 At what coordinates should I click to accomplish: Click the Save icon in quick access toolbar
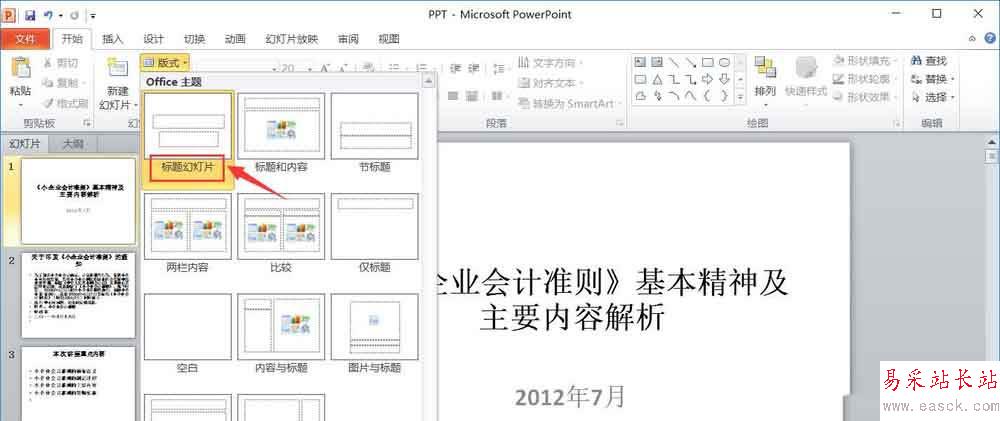click(x=30, y=15)
